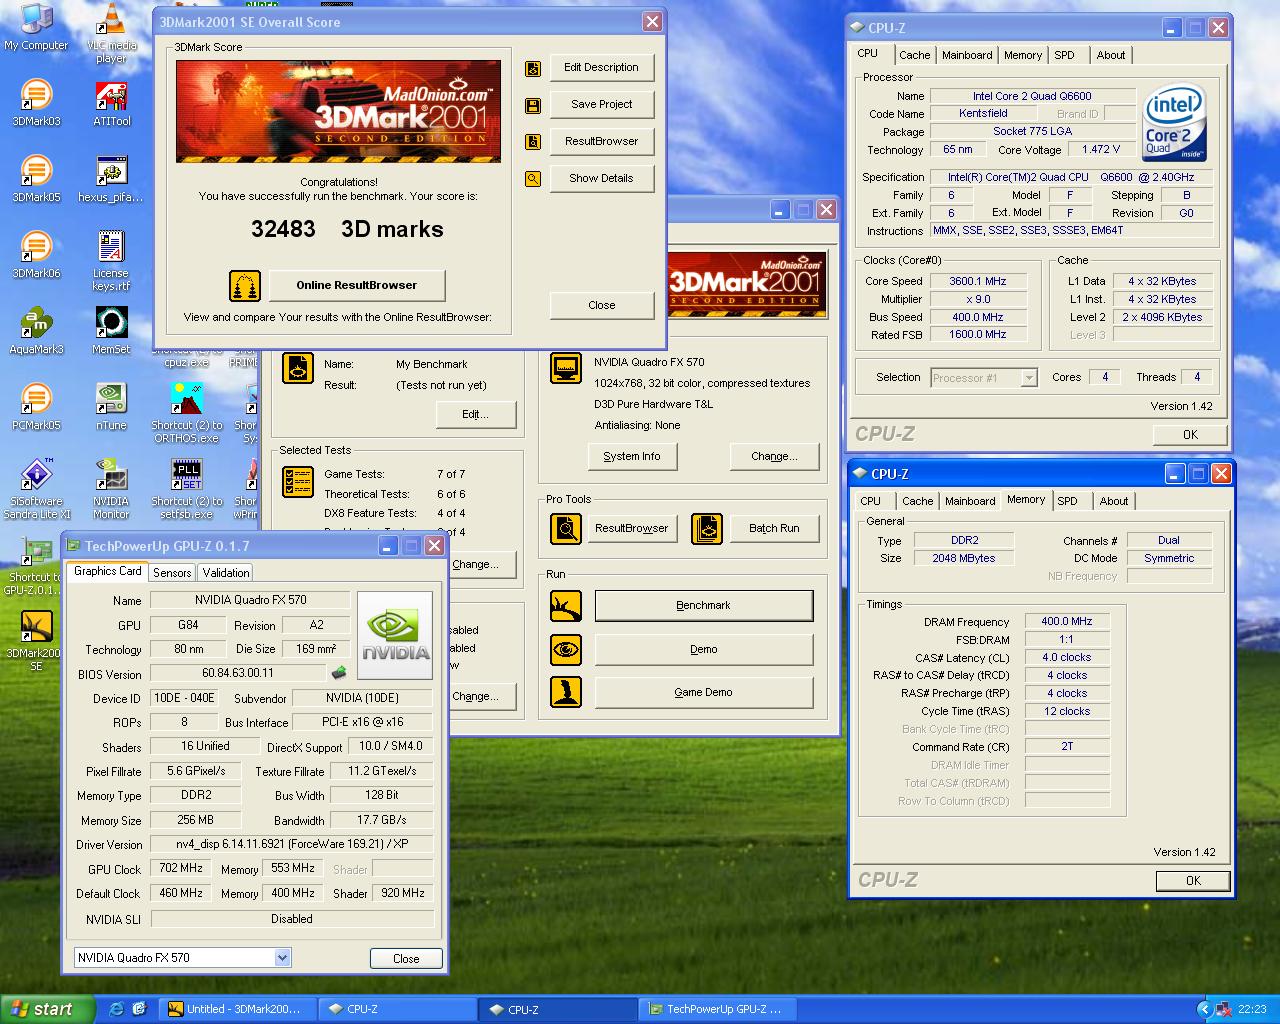Click the Edit Description button
Viewport: 1280px width, 1024px height.
coord(601,67)
